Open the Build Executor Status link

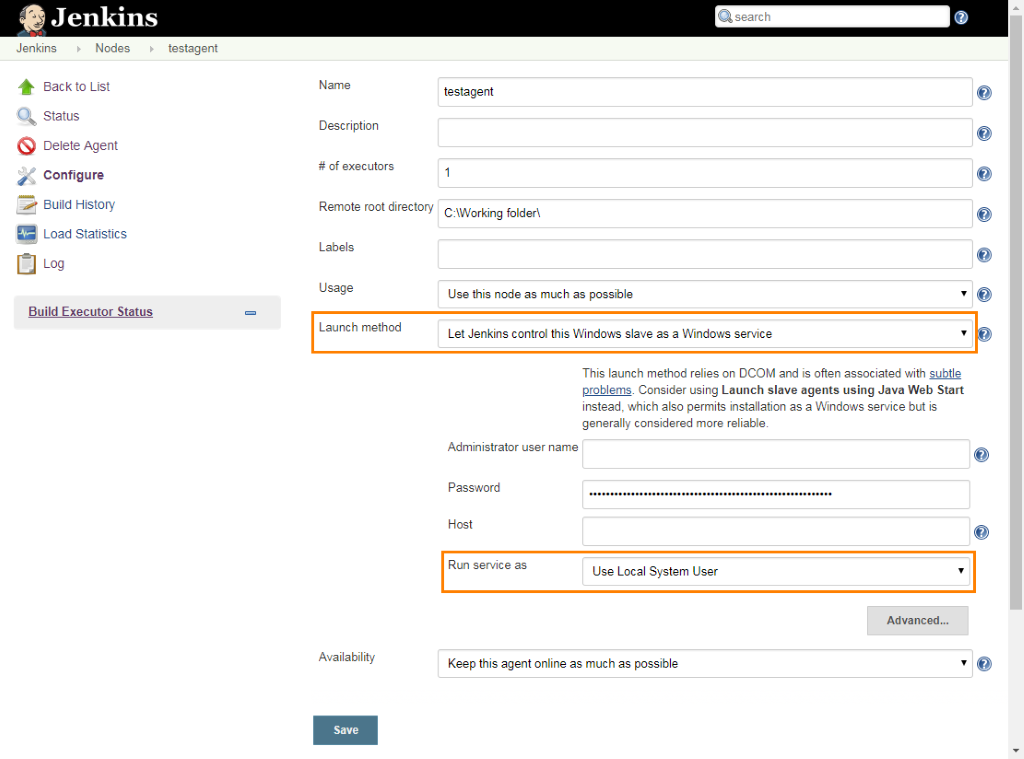[x=91, y=312]
